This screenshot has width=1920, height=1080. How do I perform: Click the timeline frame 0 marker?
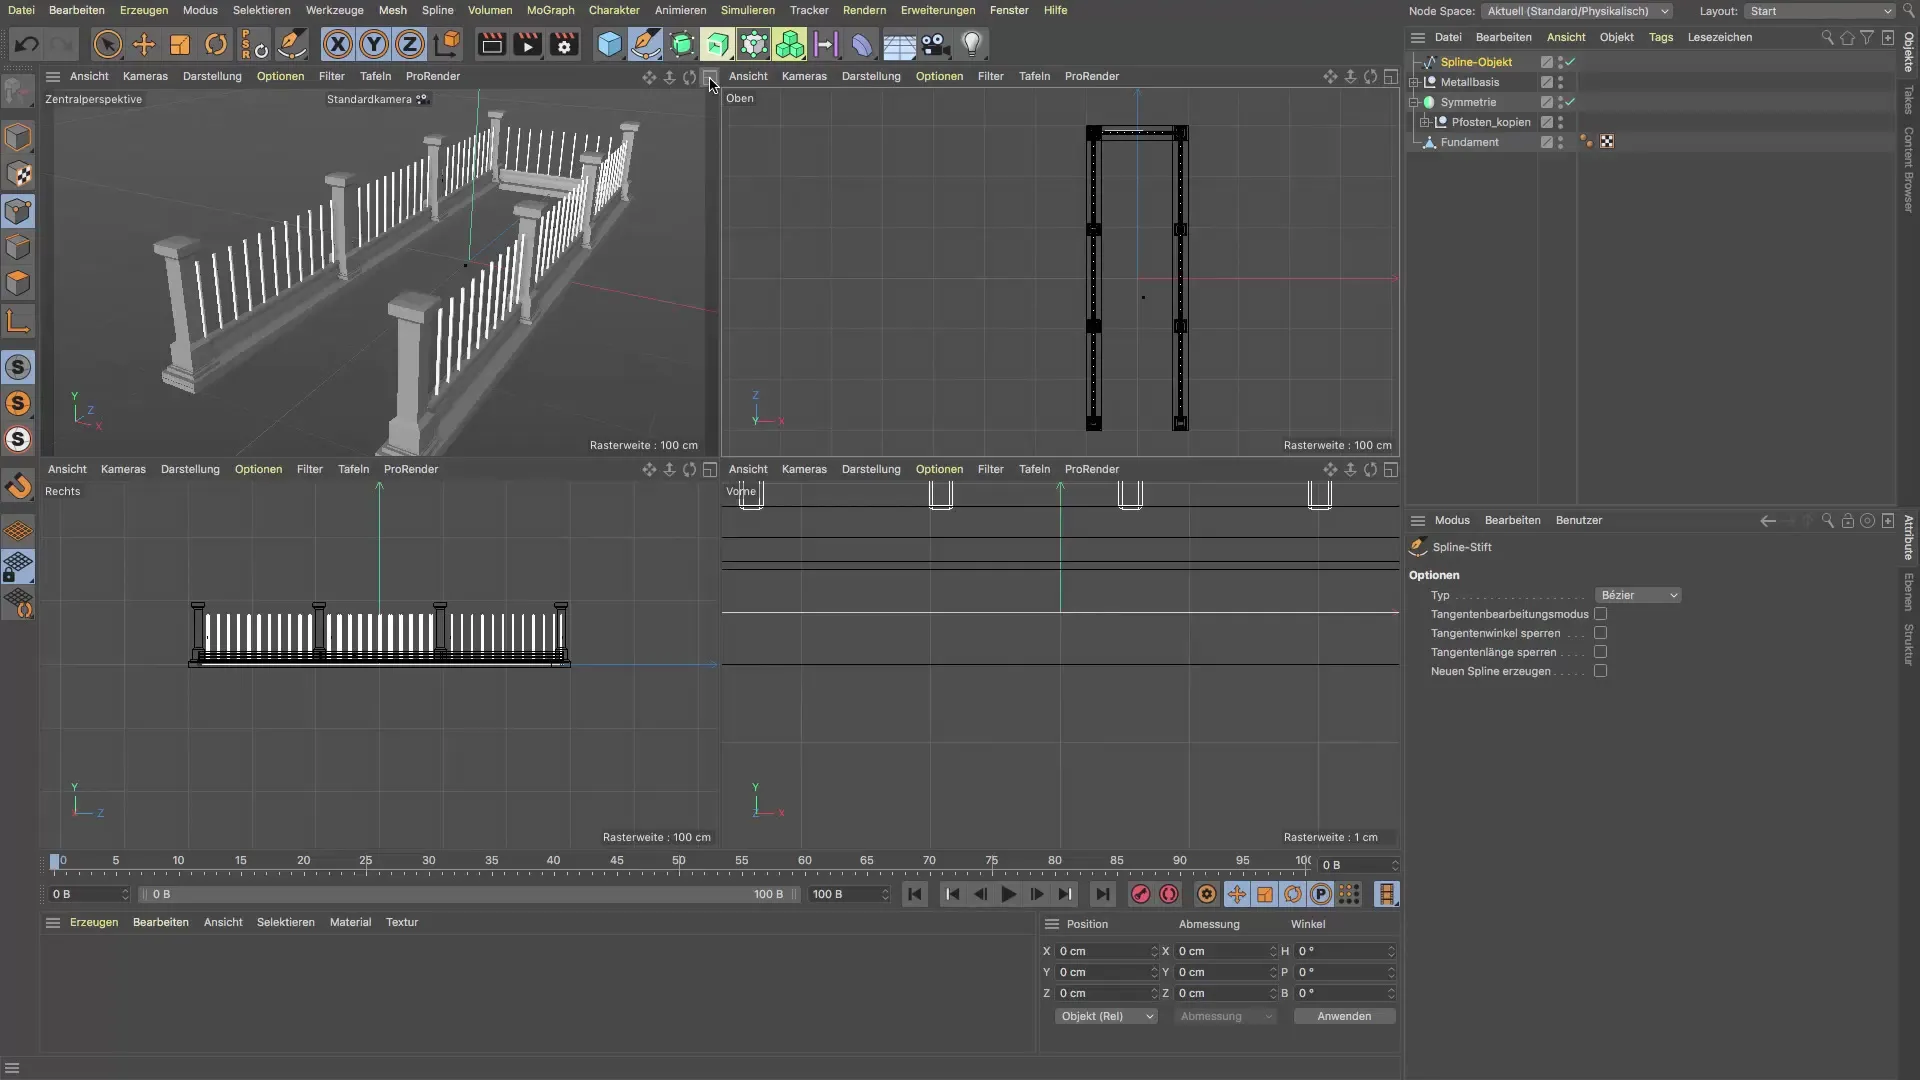coord(55,861)
